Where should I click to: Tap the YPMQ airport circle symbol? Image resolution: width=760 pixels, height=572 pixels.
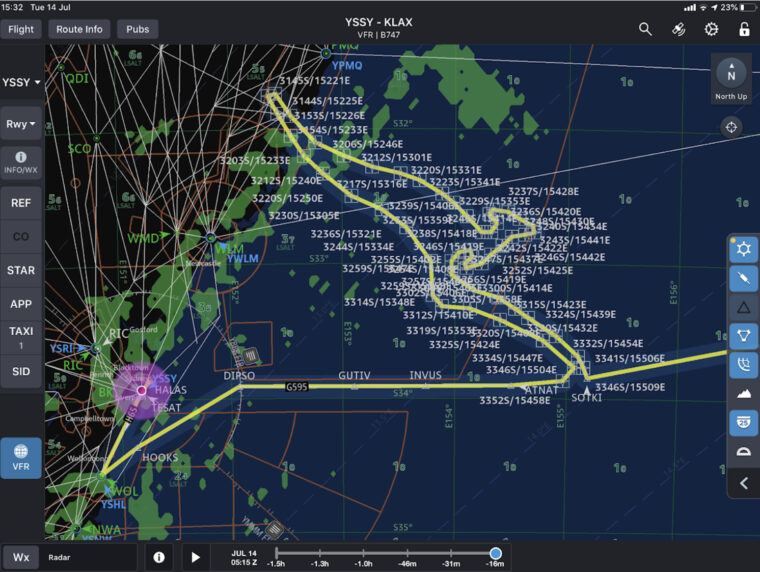point(326,53)
